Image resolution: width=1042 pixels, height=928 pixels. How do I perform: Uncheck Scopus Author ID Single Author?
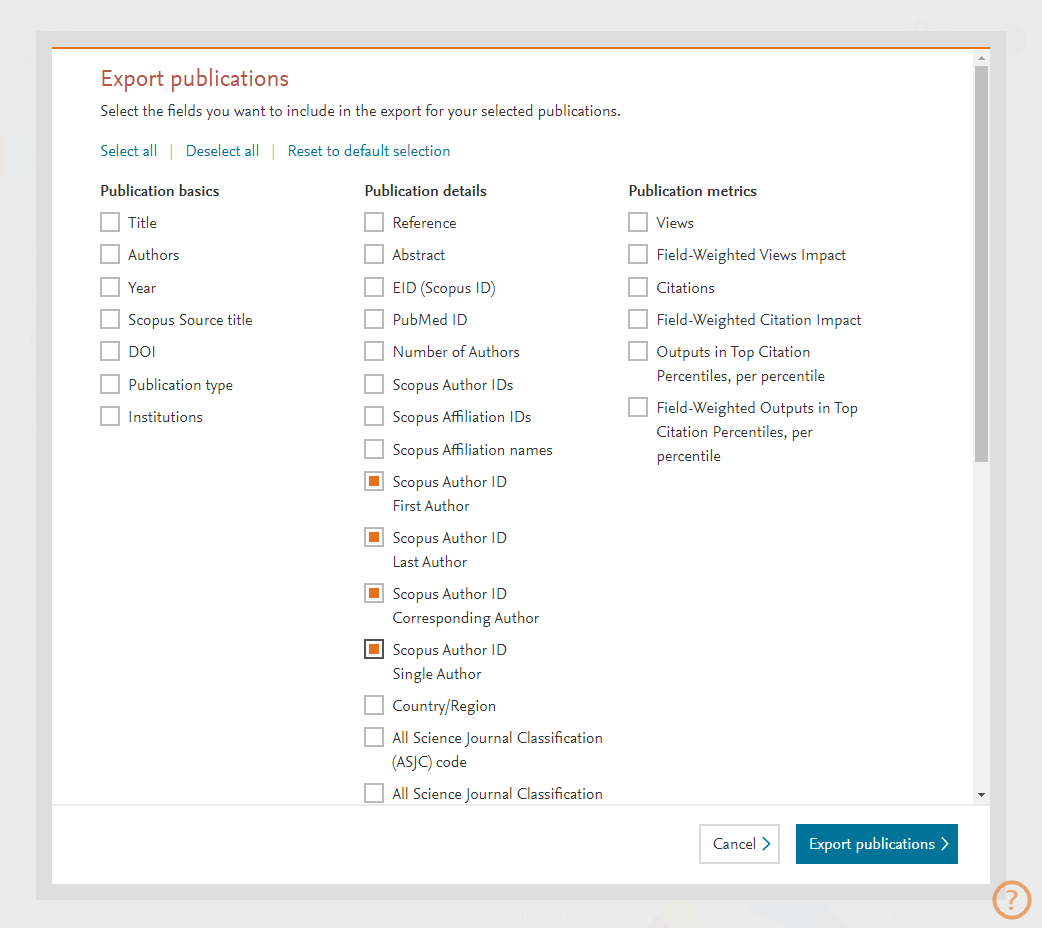click(x=374, y=649)
